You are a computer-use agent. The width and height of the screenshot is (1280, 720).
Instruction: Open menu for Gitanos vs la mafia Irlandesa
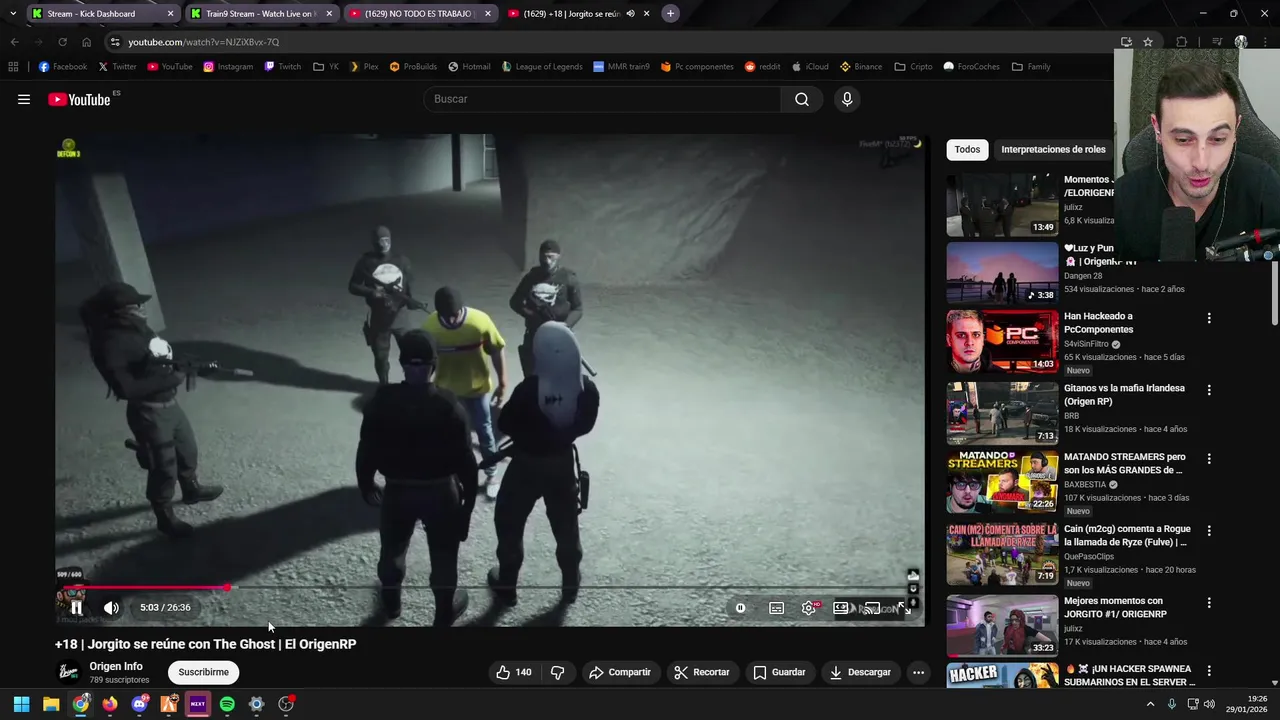coord(1209,390)
